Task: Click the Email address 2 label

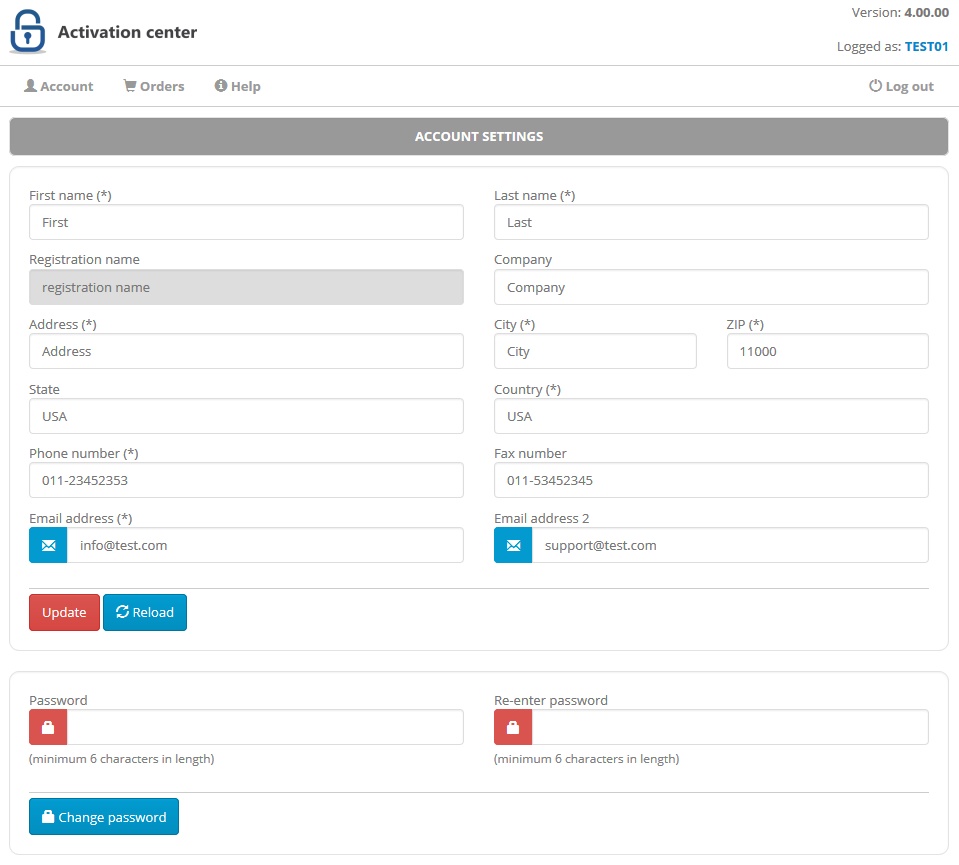Action: click(x=541, y=518)
